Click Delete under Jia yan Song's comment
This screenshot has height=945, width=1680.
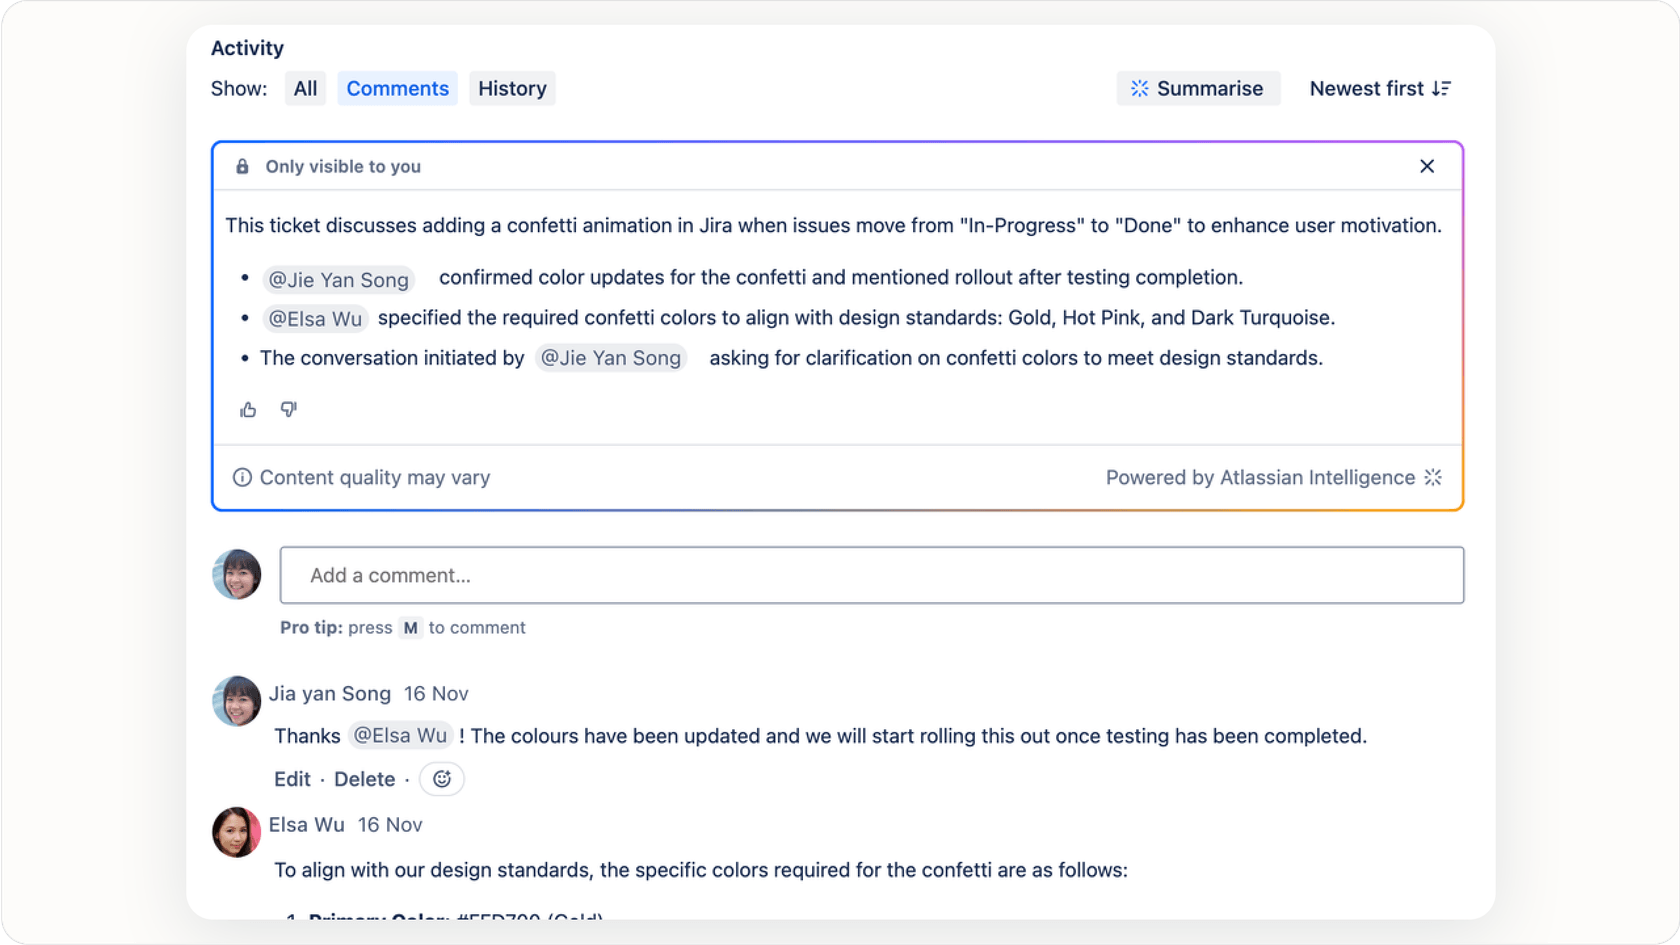364,779
